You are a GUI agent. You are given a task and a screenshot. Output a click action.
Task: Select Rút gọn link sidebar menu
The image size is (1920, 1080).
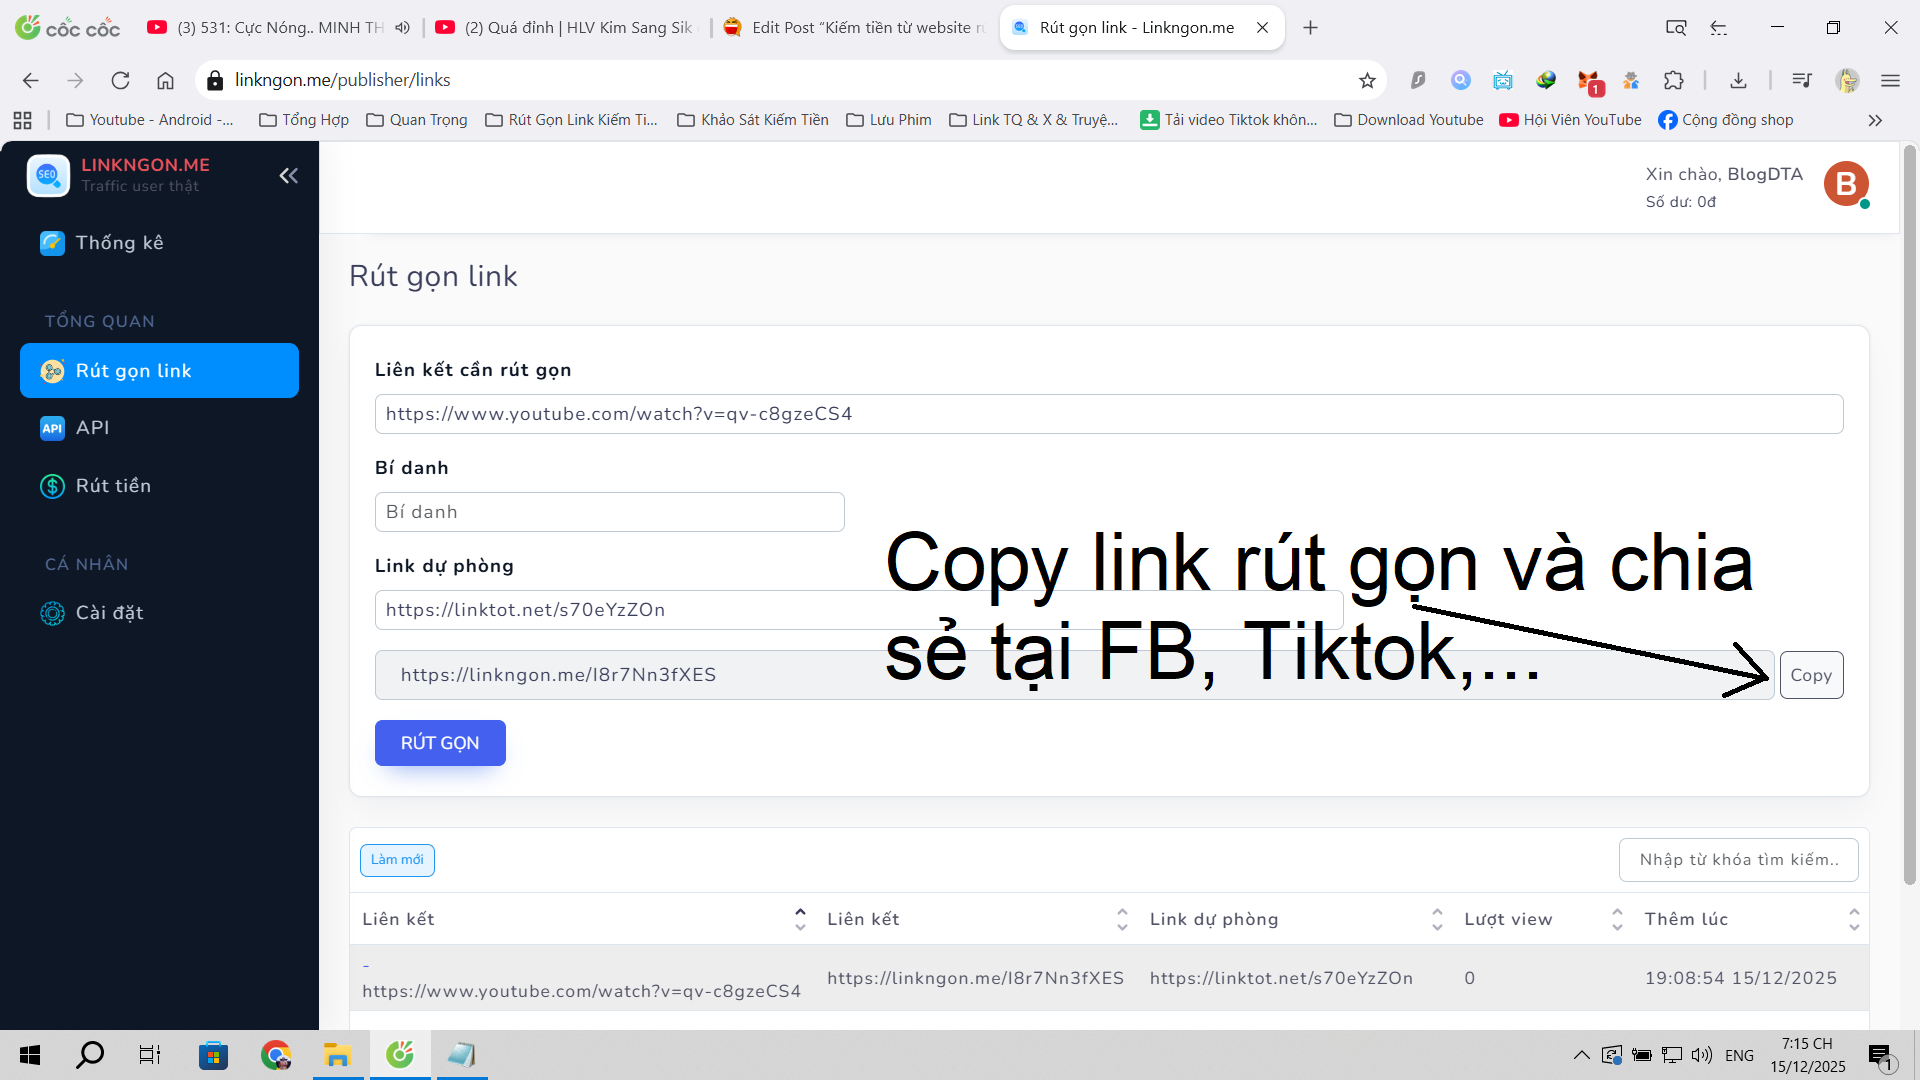[x=160, y=371]
